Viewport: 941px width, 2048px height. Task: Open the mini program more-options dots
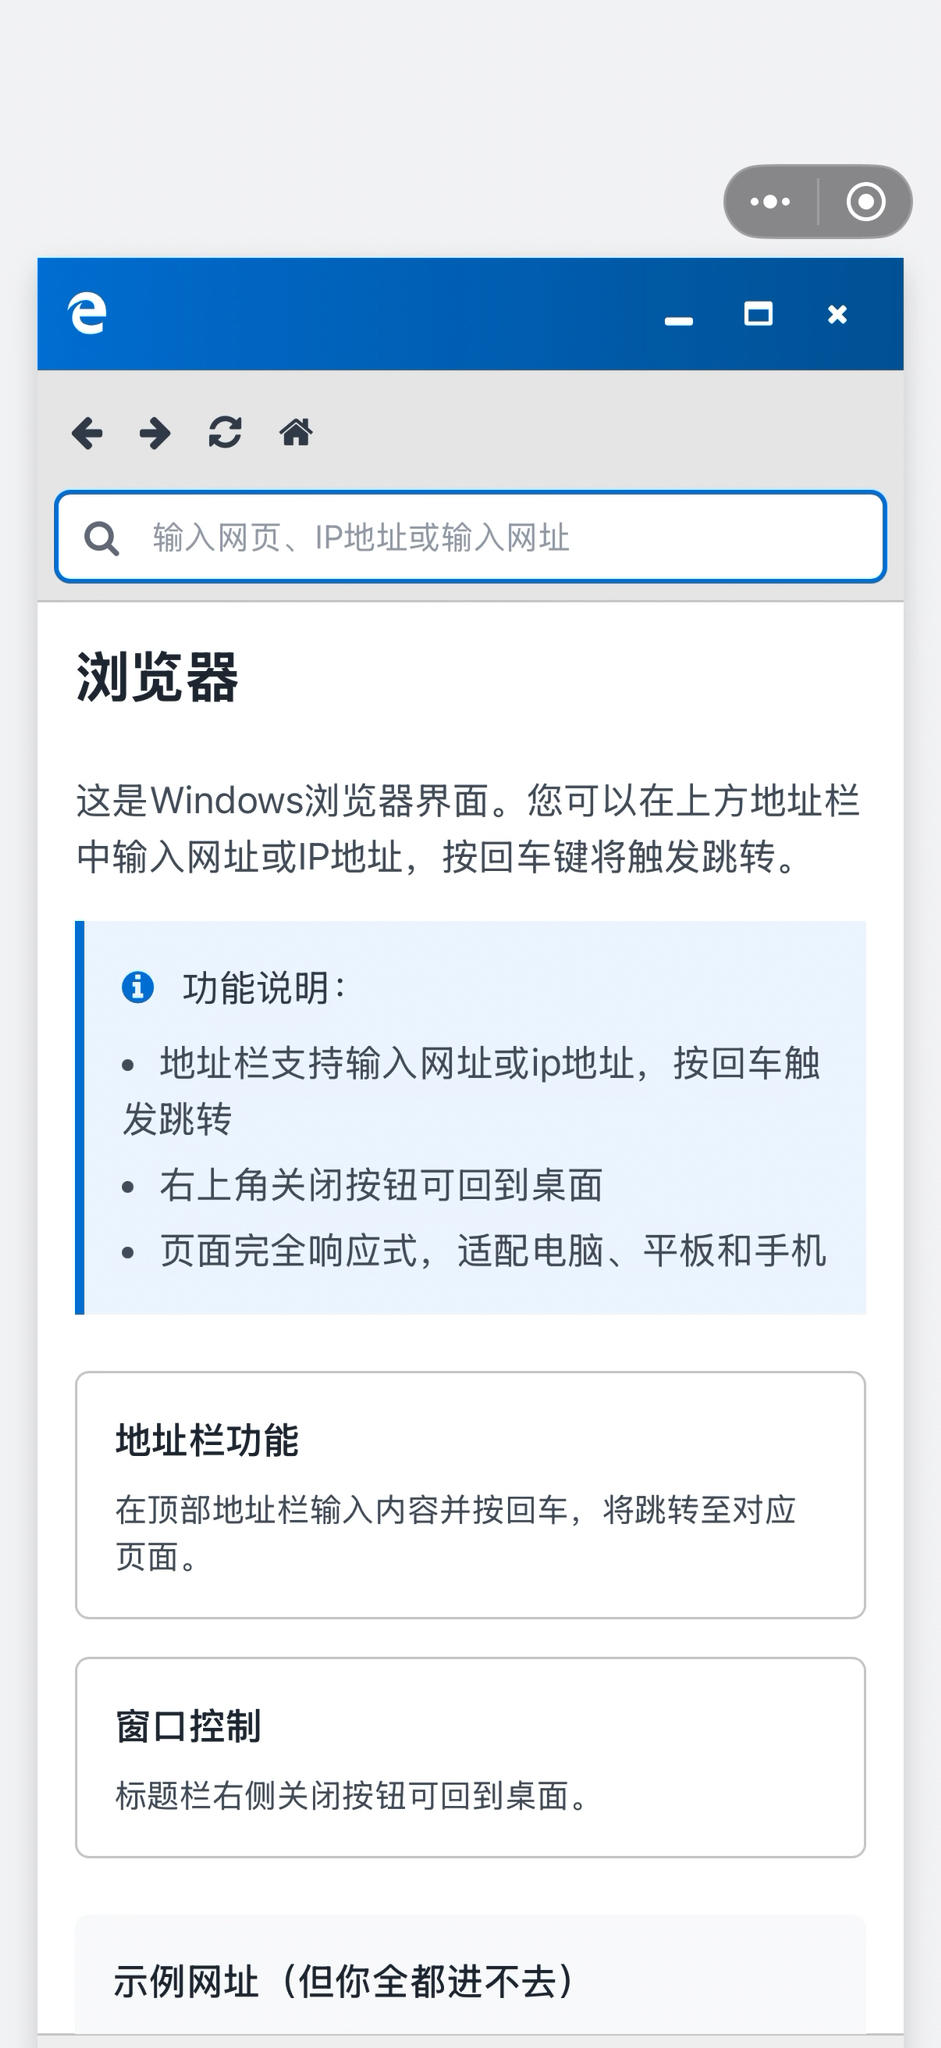point(770,202)
